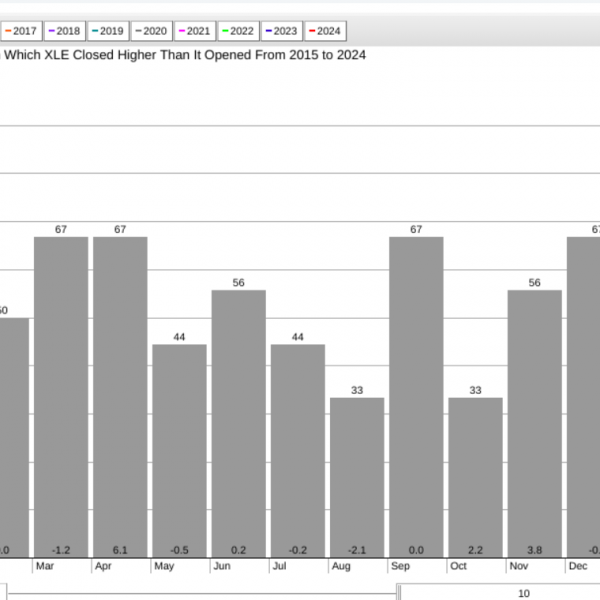
Task: Toggle the 2020 year legend button
Action: (x=152, y=31)
